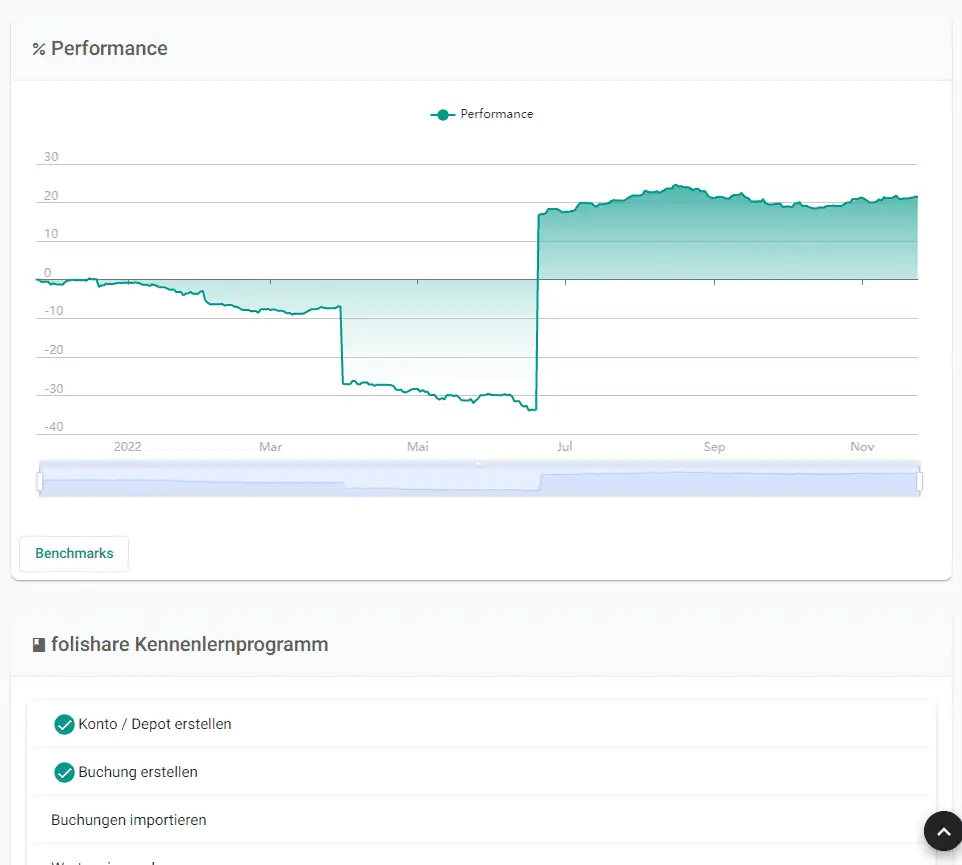Viewport: 962px width, 865px height.
Task: Click the Mar label on the time axis
Action: pyautogui.click(x=271, y=447)
